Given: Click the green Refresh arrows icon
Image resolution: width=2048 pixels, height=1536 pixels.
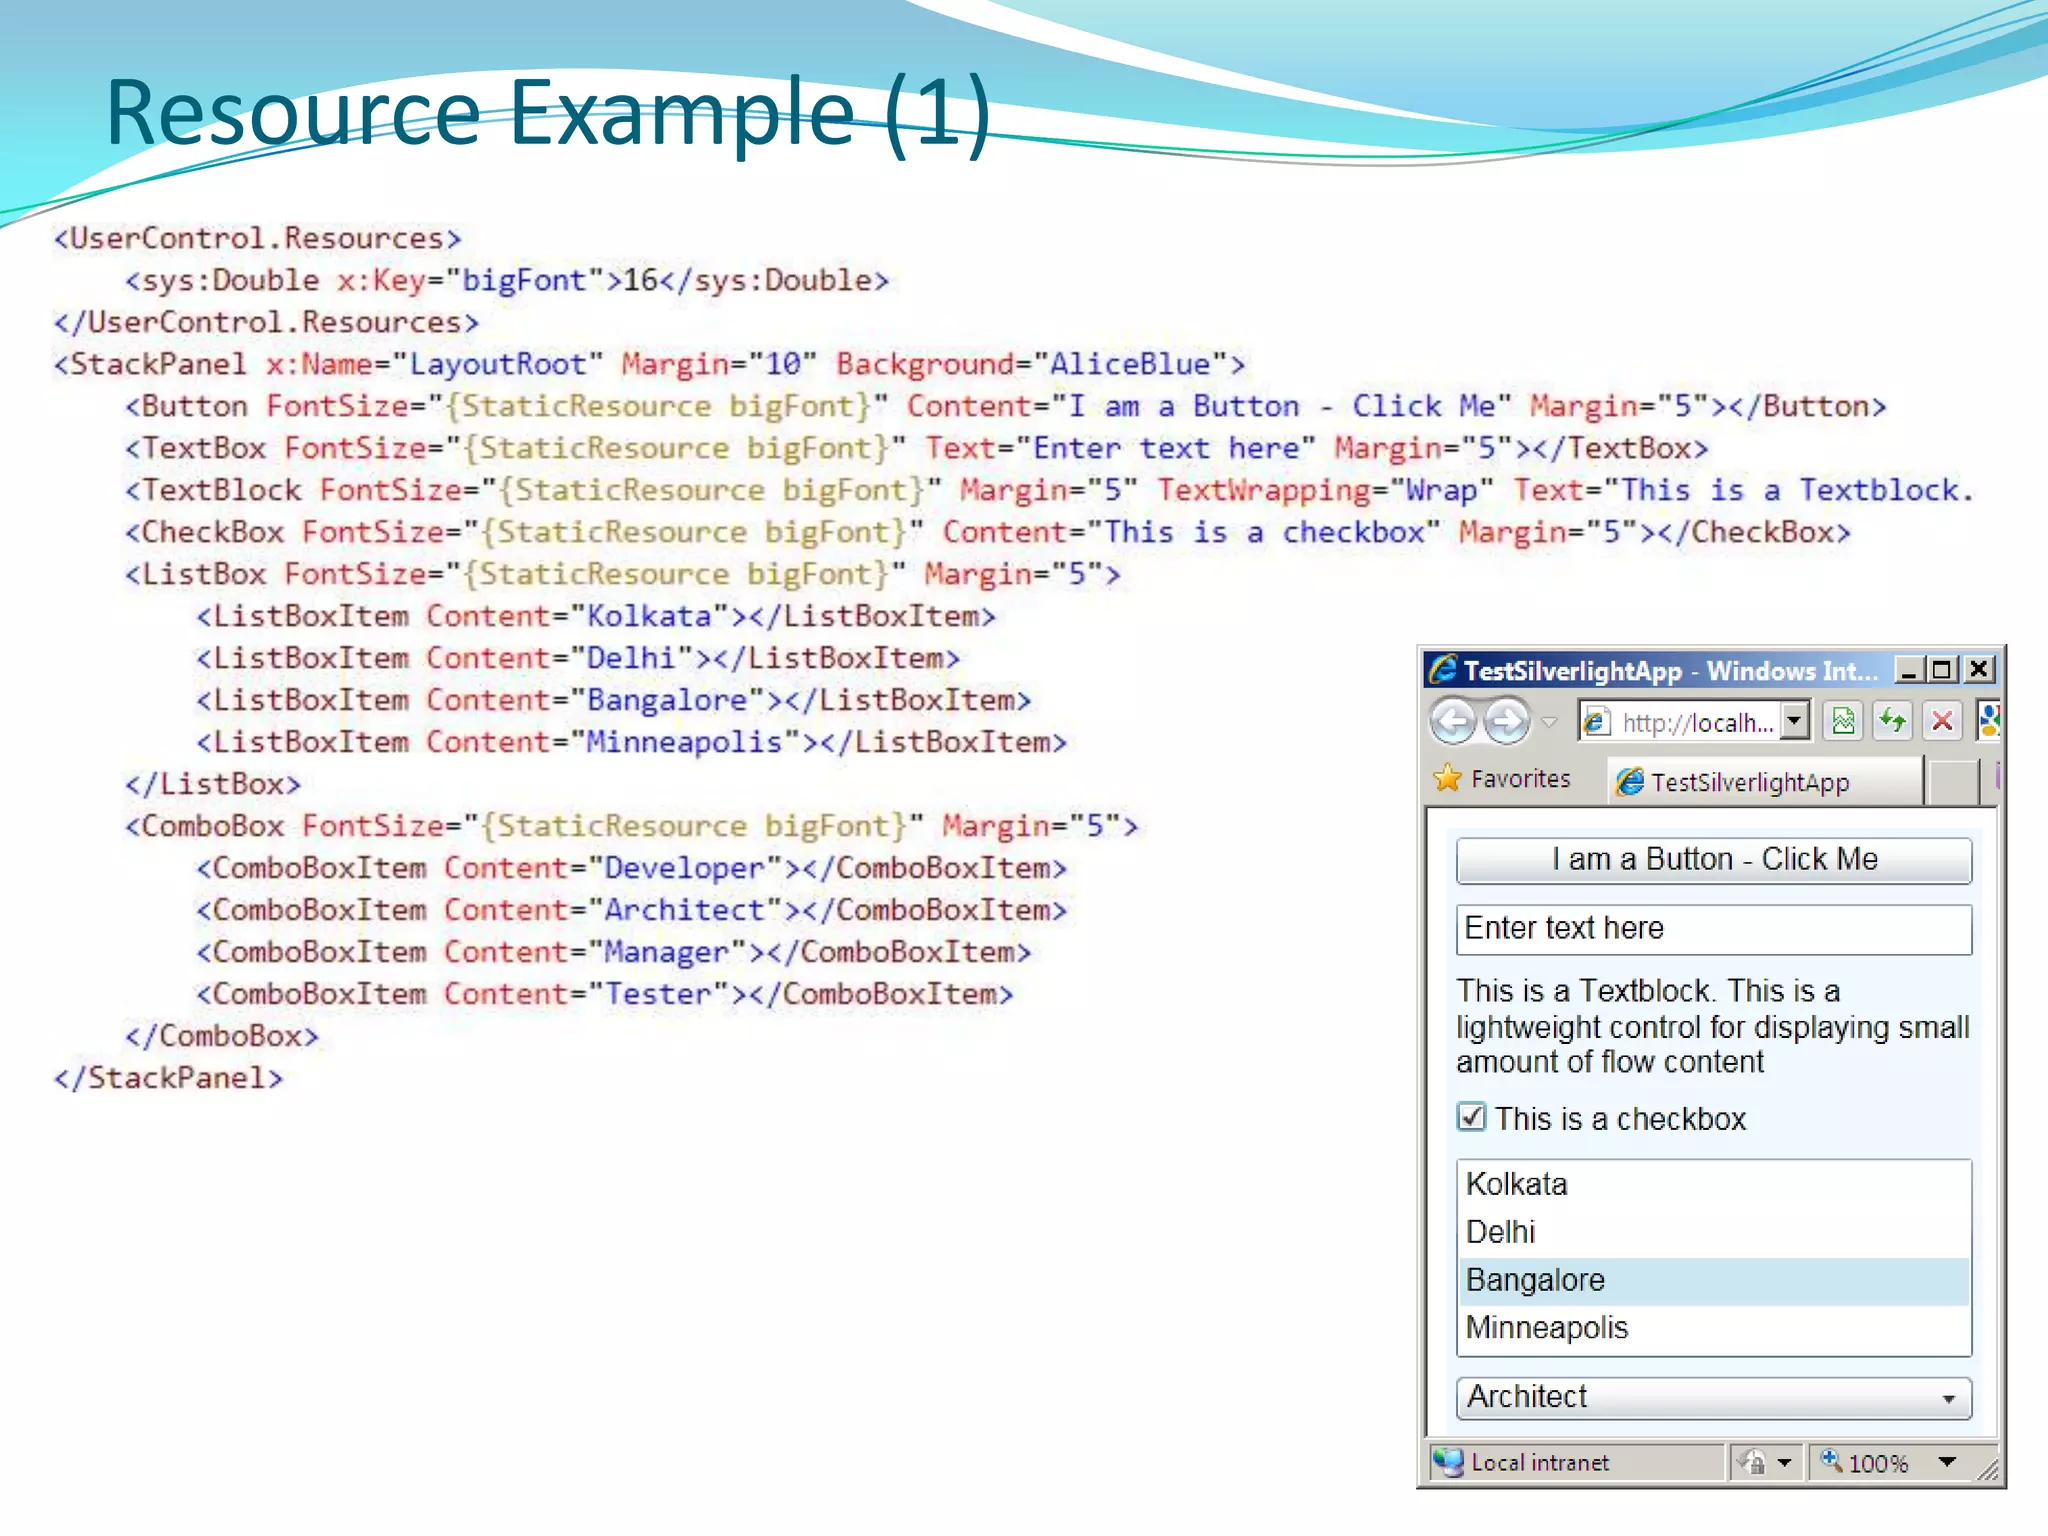Looking at the screenshot, I should pos(1892,721).
